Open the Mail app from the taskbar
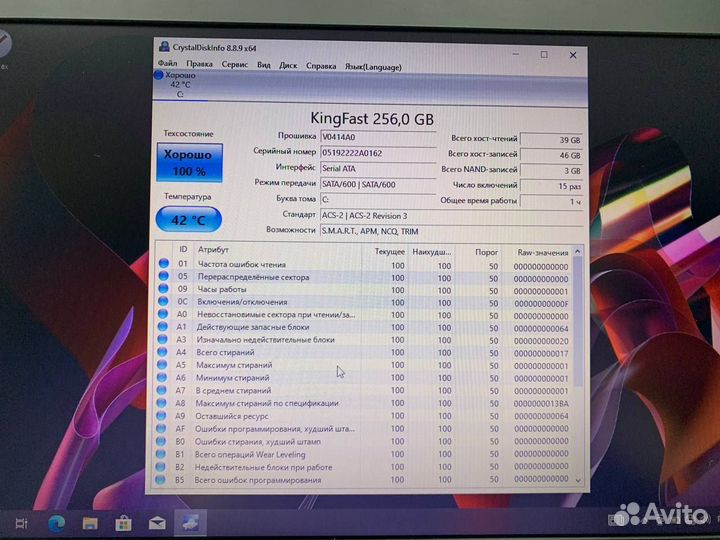The height and width of the screenshot is (540, 720). point(157,522)
